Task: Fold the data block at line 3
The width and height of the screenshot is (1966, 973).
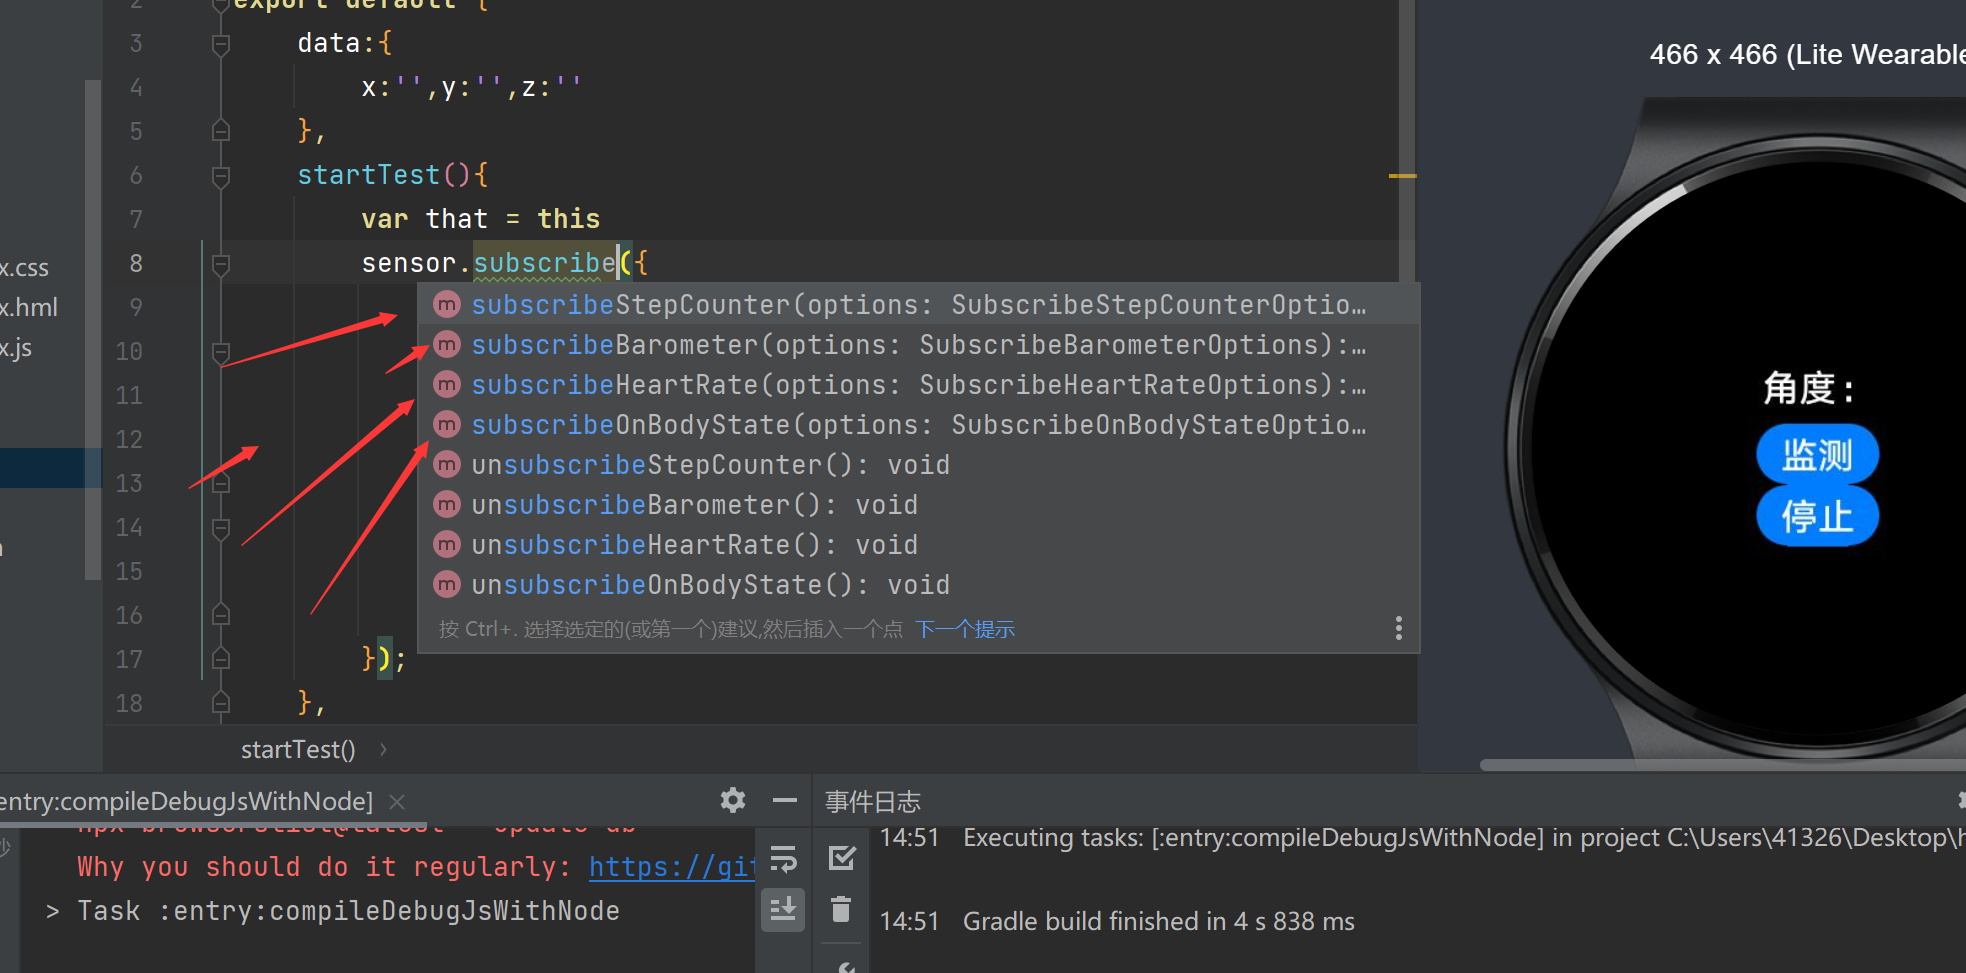Action: click(221, 44)
